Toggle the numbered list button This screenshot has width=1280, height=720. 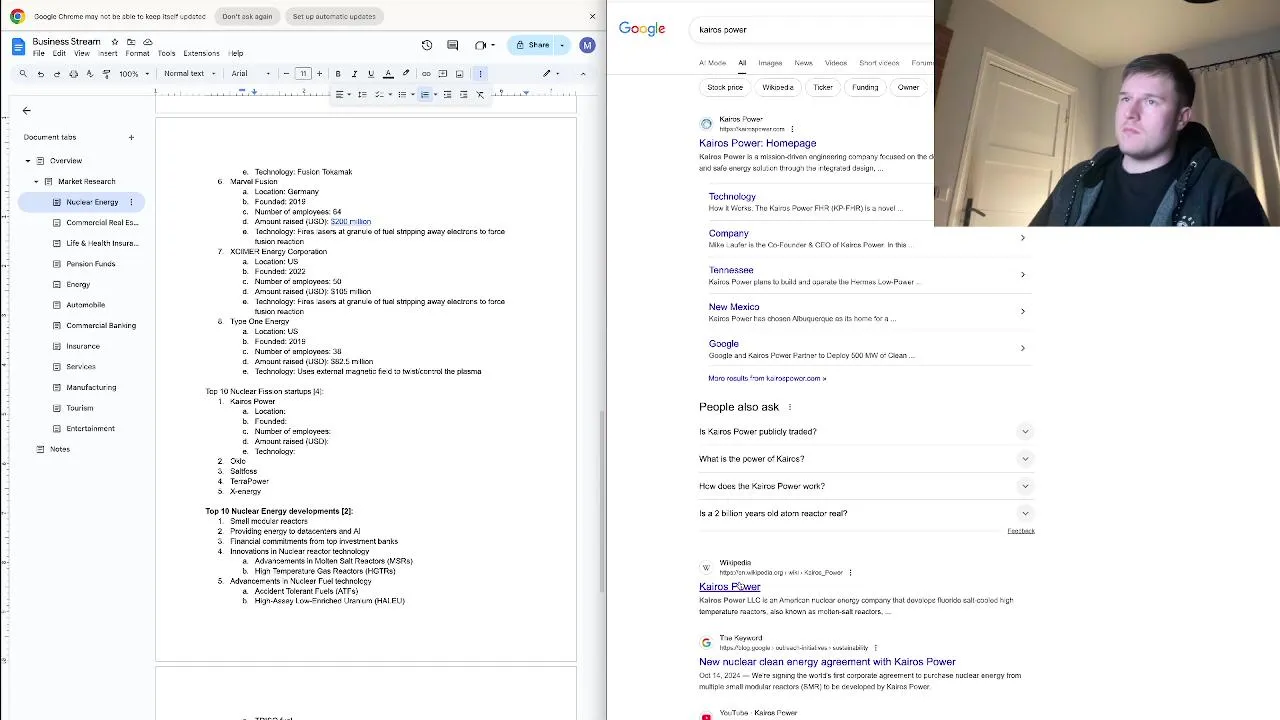(427, 95)
